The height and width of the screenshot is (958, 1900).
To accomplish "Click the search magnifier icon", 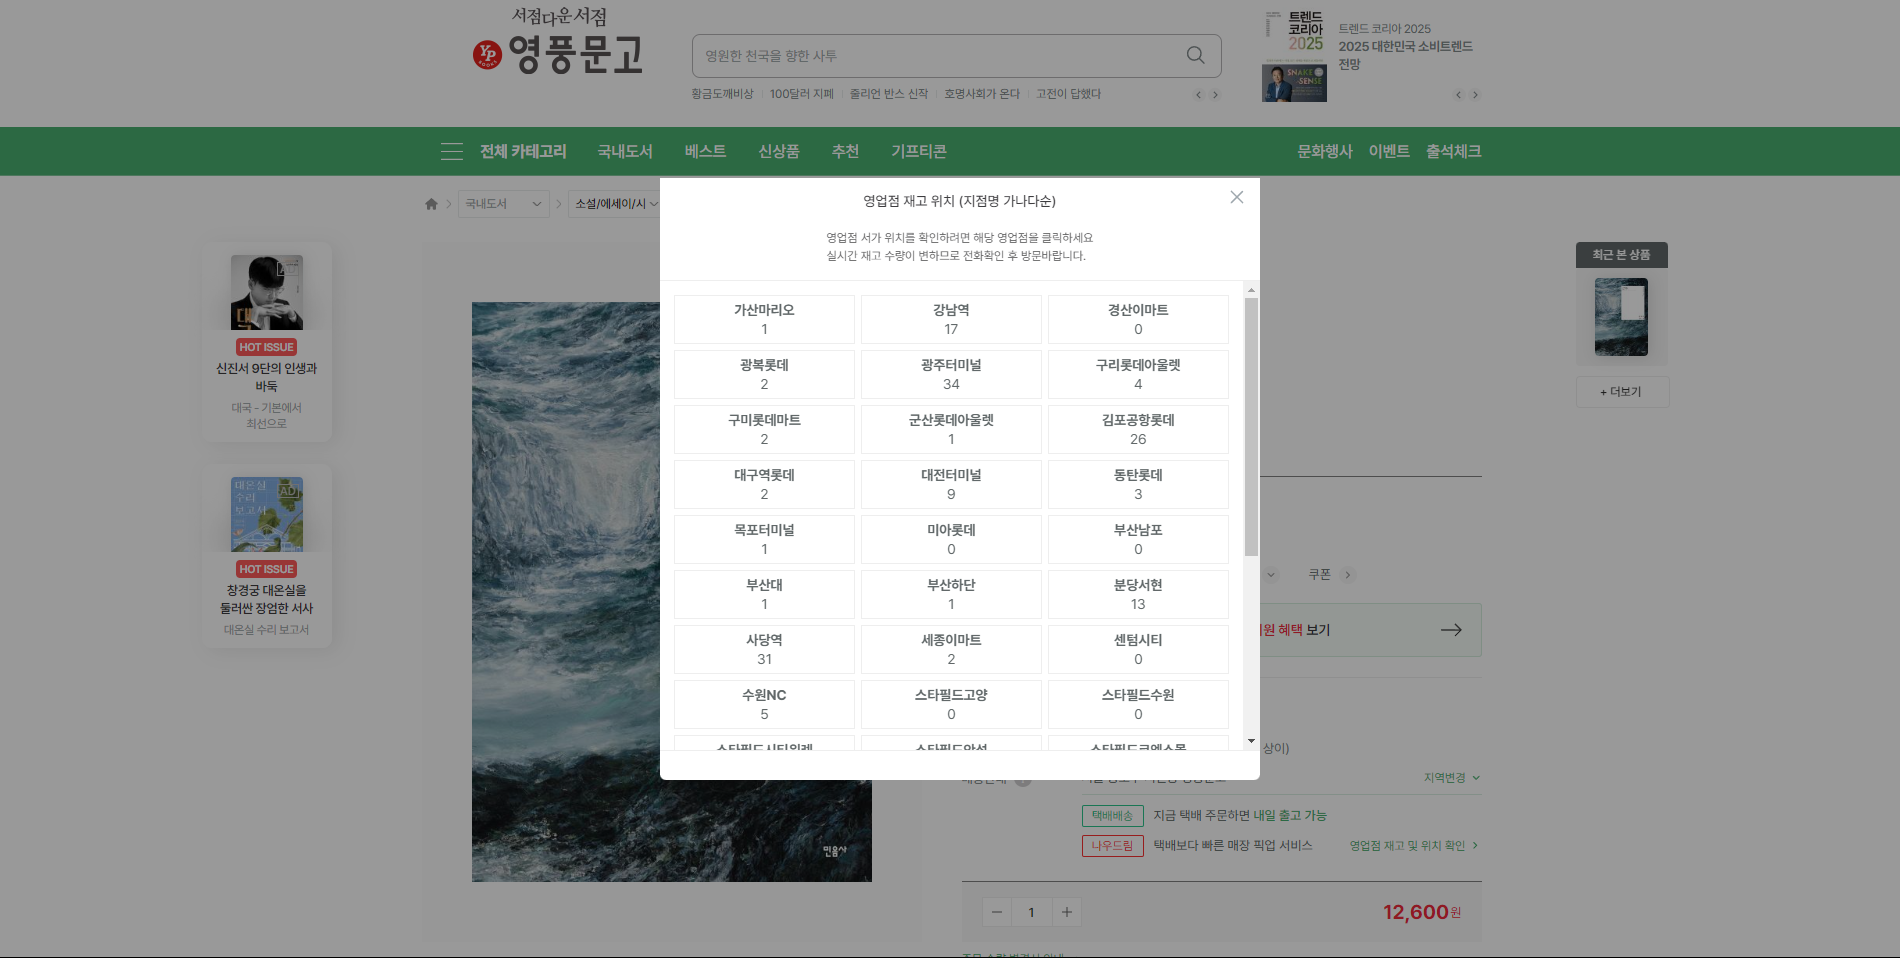I will click(1195, 55).
